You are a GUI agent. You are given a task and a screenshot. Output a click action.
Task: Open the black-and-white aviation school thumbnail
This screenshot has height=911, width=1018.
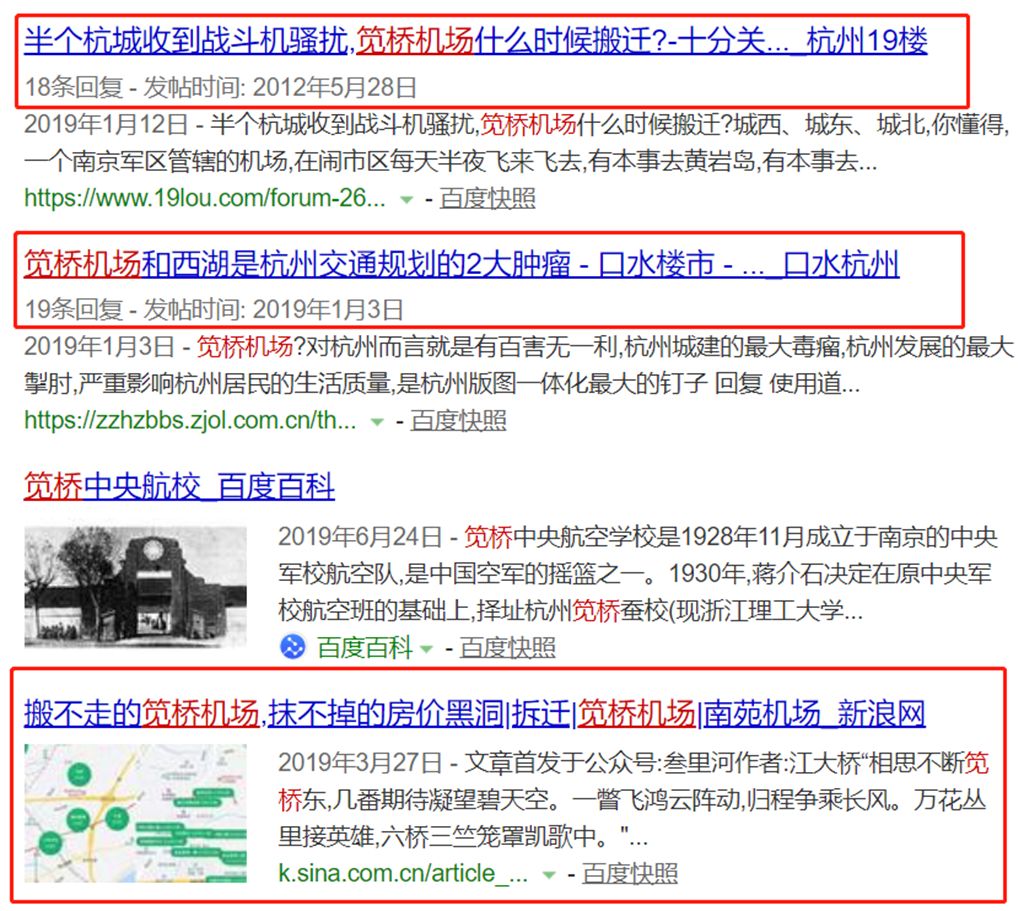pyautogui.click(x=135, y=586)
